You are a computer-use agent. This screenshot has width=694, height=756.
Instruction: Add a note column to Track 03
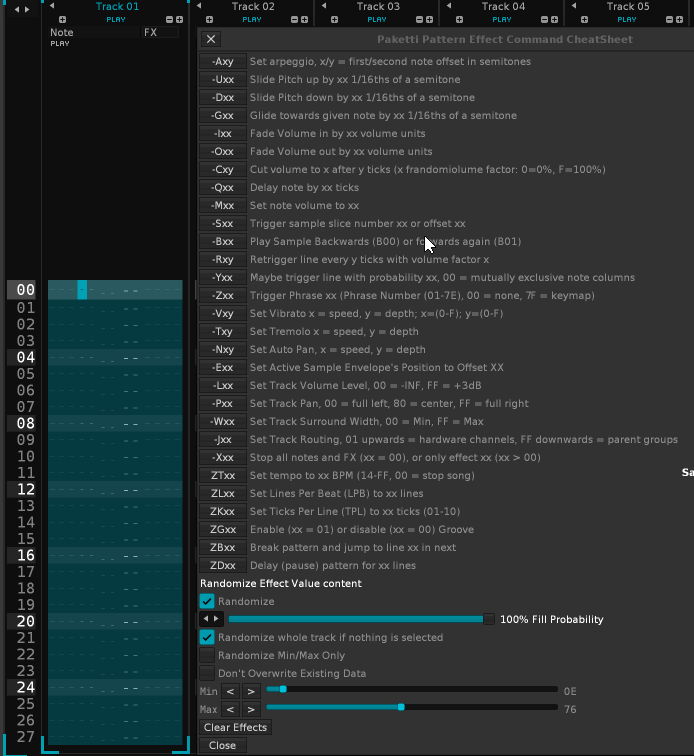[x=334, y=20]
